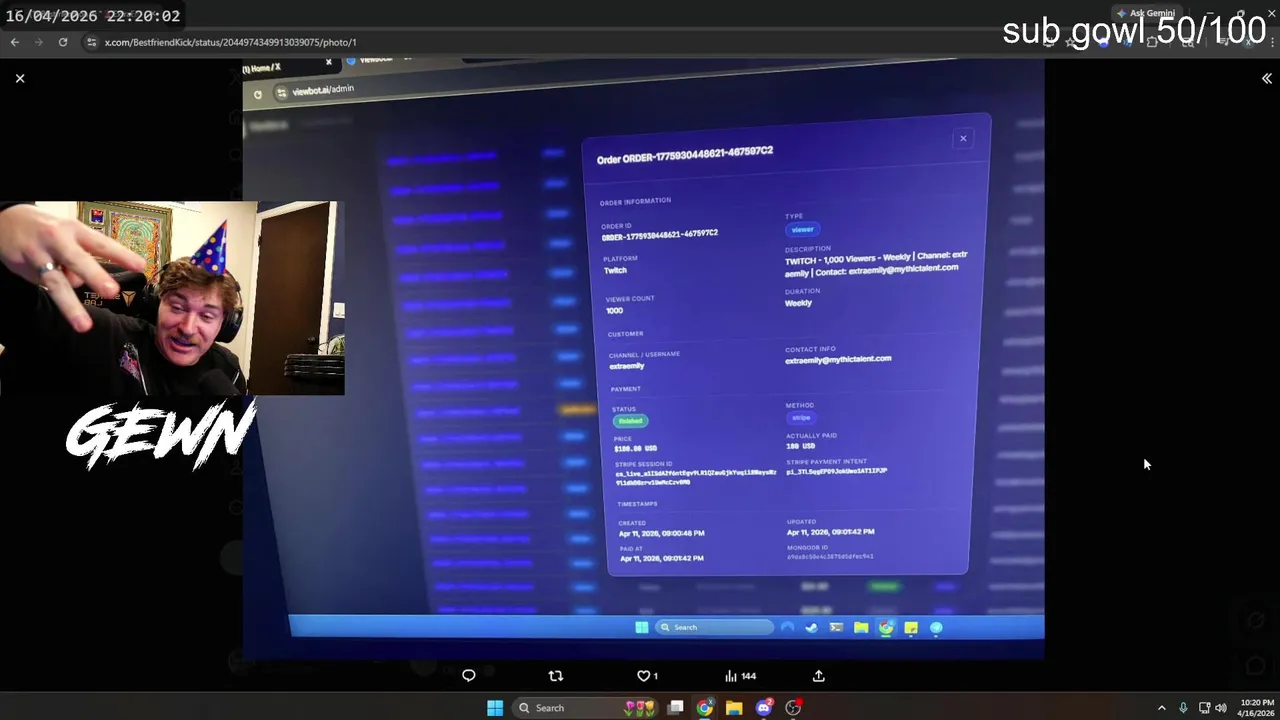The height and width of the screenshot is (720, 1280).
Task: Click the microphone tray icon
Action: pyautogui.click(x=1183, y=708)
